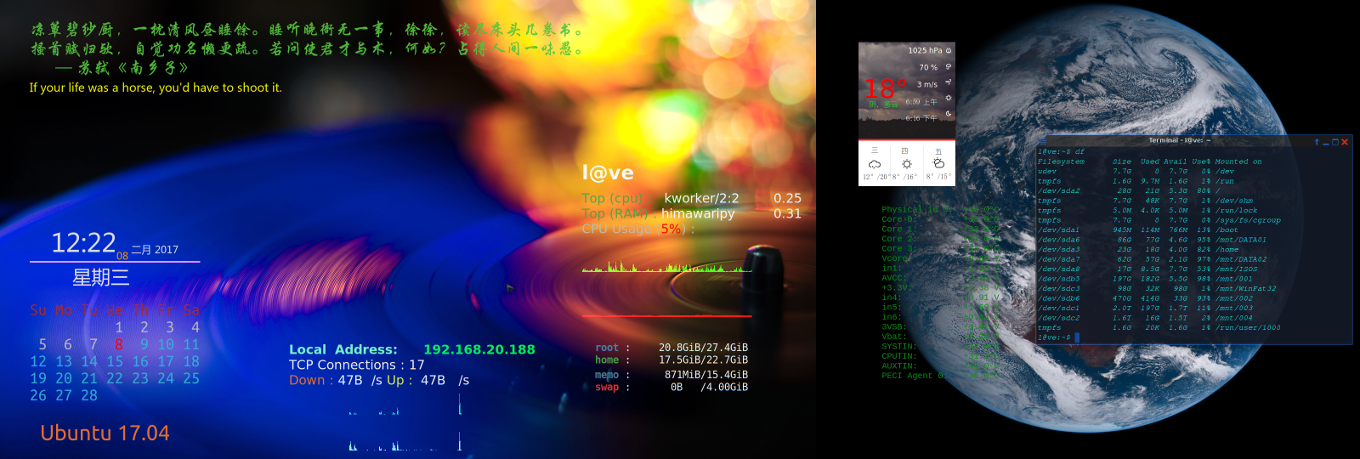Click the Down network speed label

point(310,380)
